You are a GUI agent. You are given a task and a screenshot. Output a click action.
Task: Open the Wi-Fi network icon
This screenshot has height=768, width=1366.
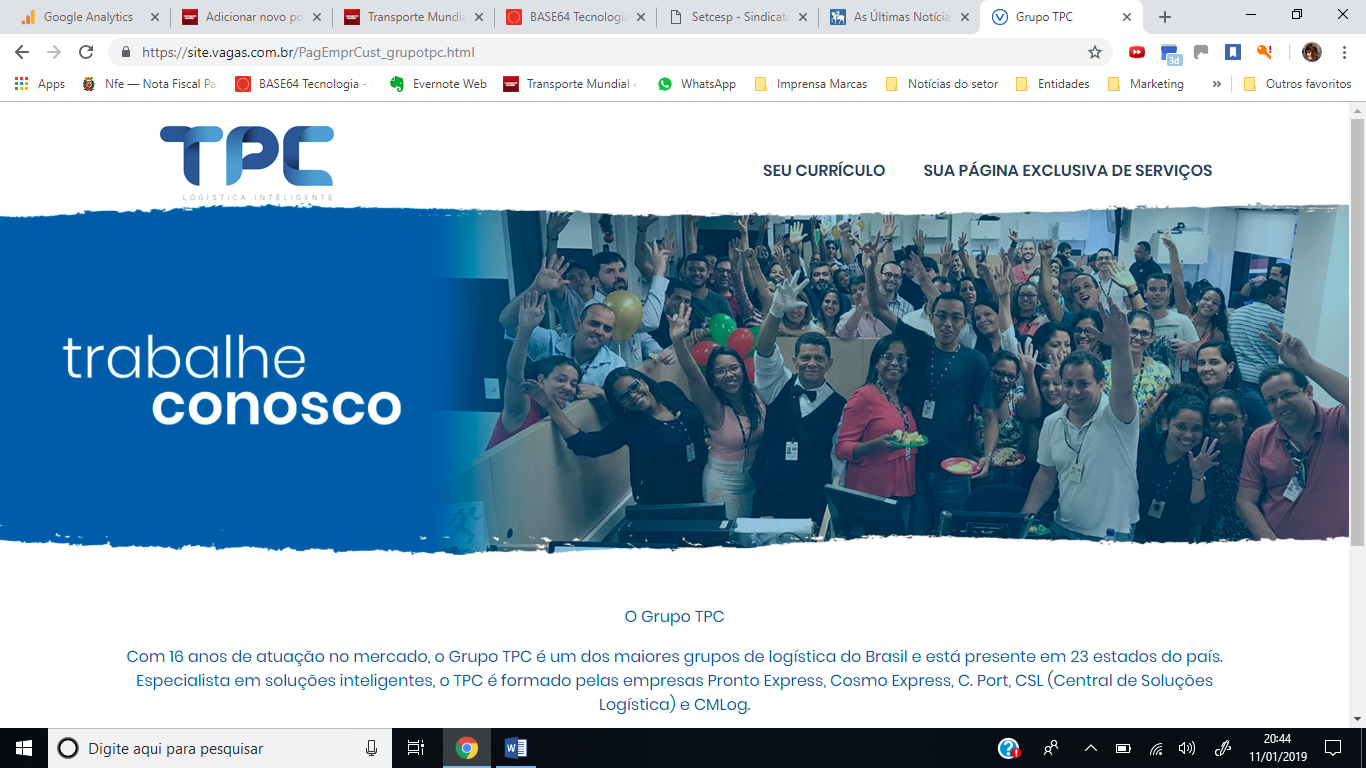[1155, 748]
